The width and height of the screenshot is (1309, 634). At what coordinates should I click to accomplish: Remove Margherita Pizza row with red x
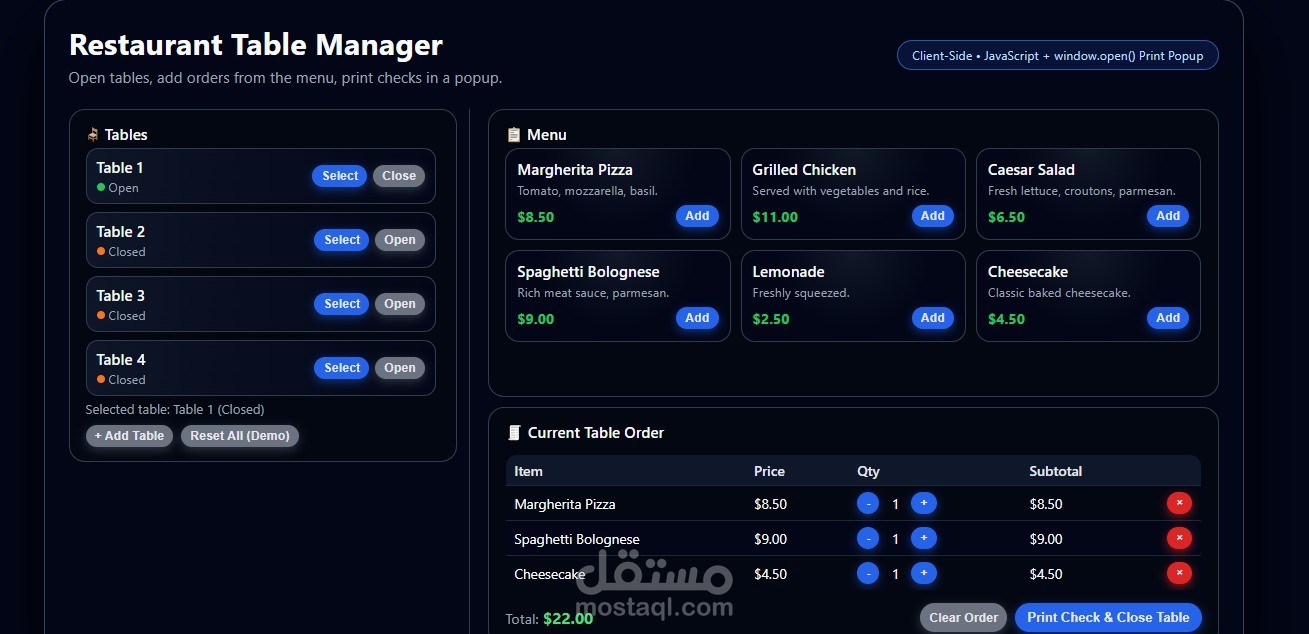[x=1179, y=503]
